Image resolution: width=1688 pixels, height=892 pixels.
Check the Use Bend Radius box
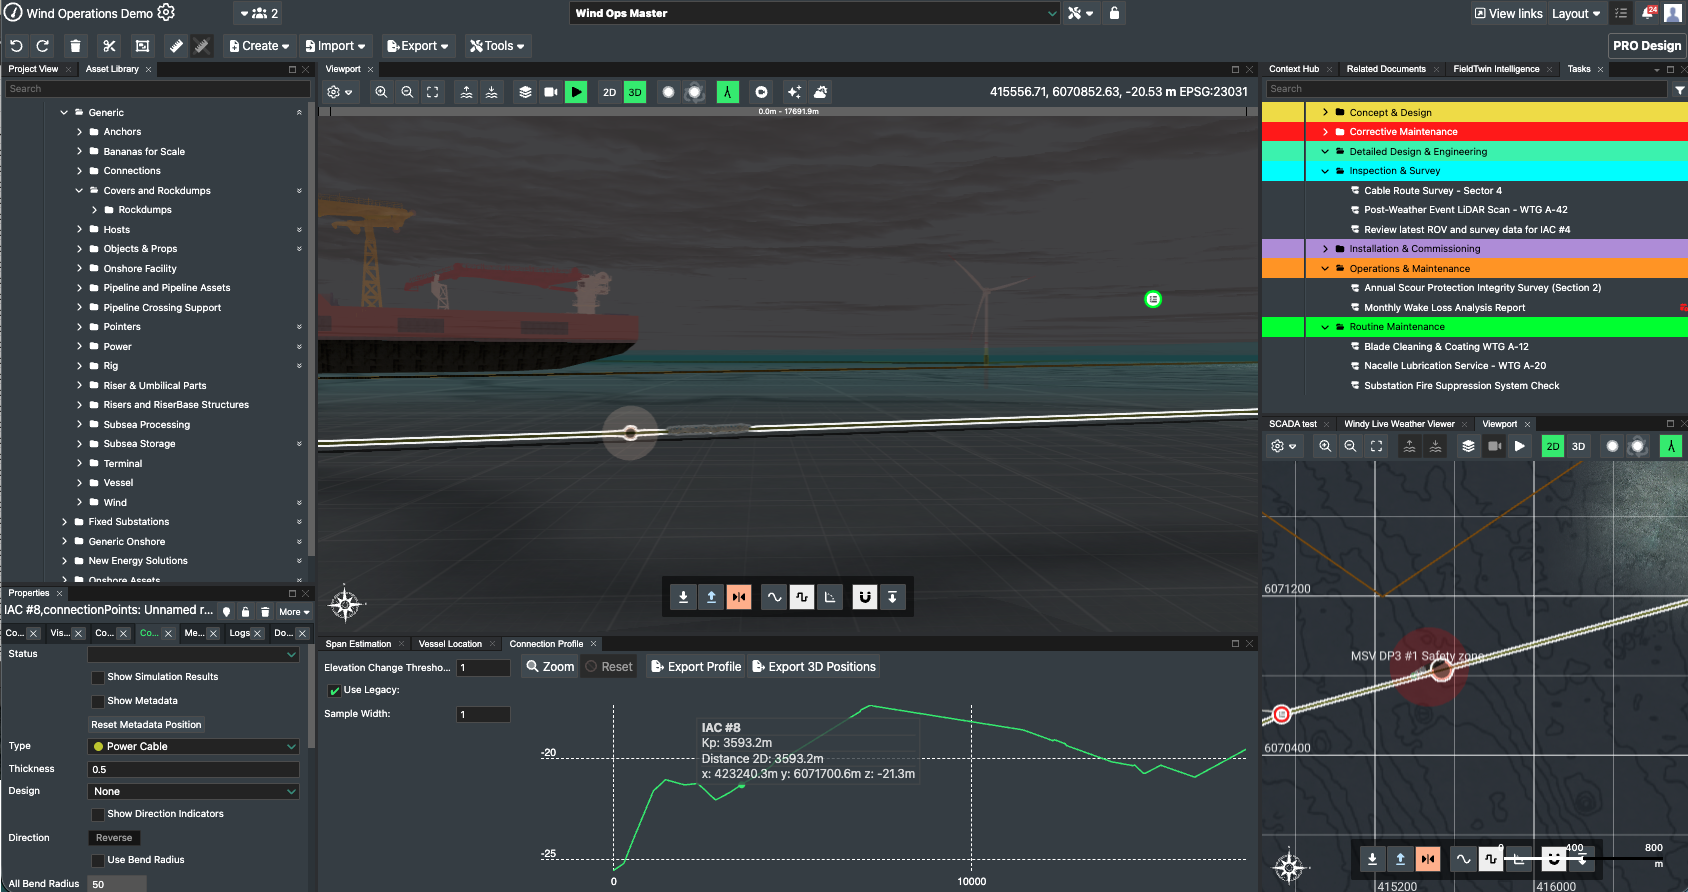click(x=98, y=861)
